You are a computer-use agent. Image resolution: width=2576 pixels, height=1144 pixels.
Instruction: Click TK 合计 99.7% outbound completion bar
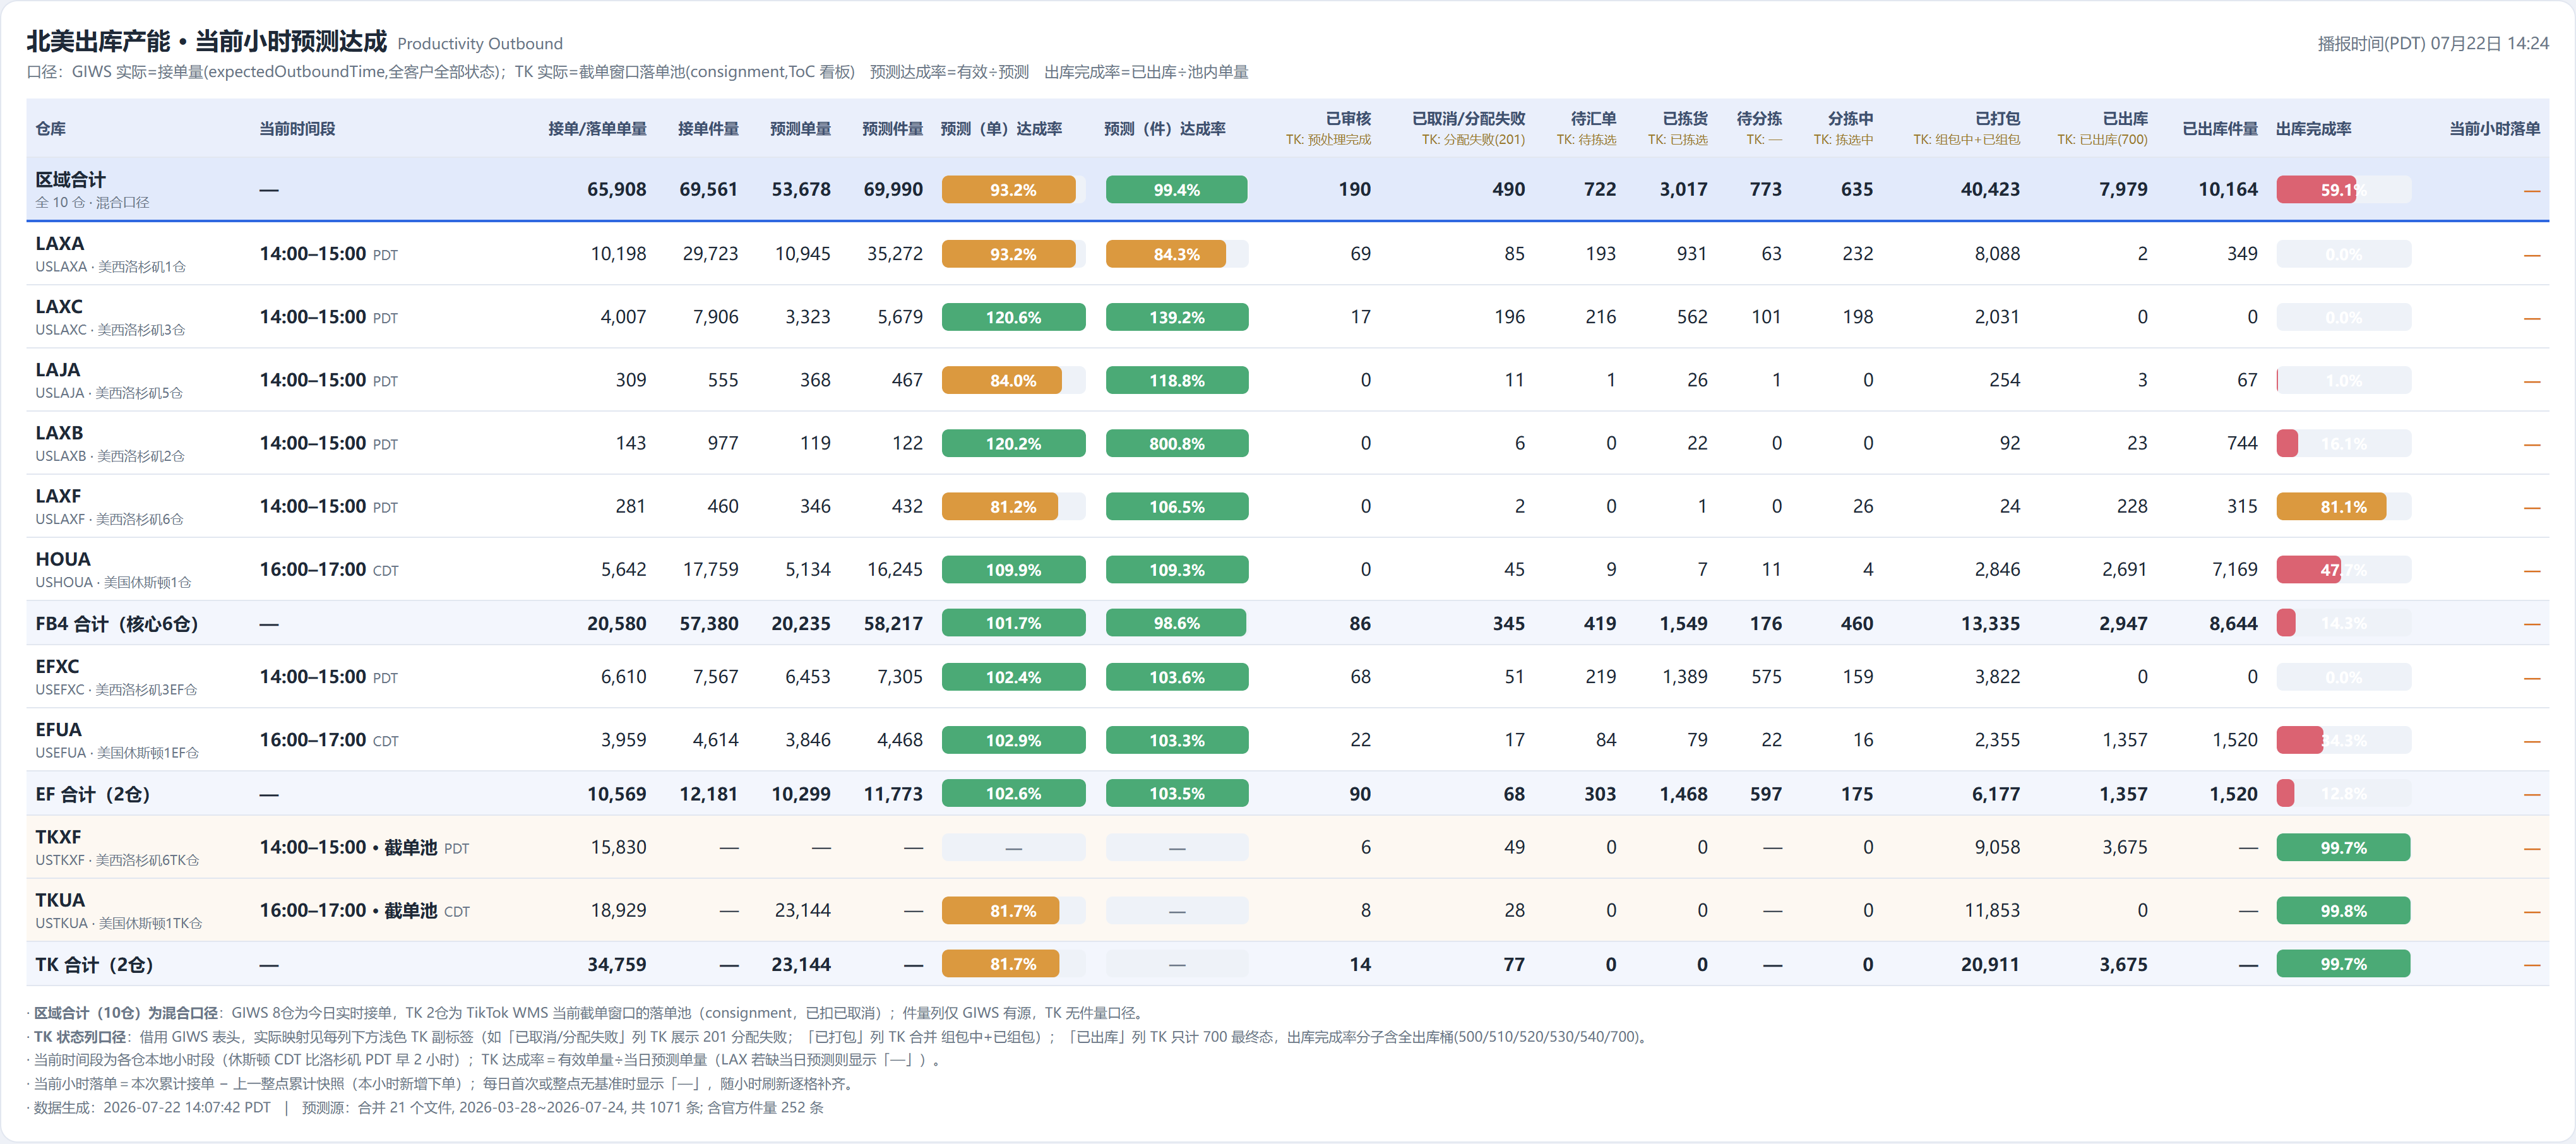(2343, 964)
